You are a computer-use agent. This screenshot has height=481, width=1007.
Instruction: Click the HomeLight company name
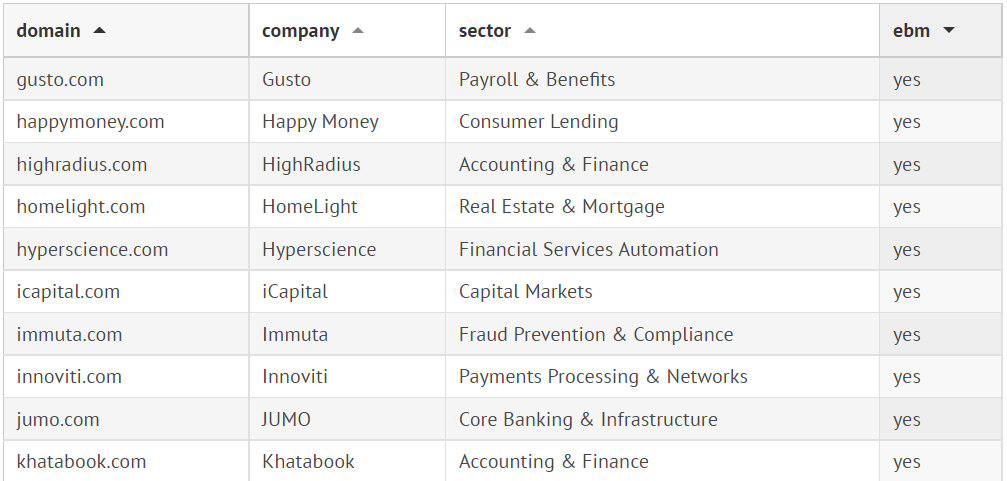click(x=310, y=207)
